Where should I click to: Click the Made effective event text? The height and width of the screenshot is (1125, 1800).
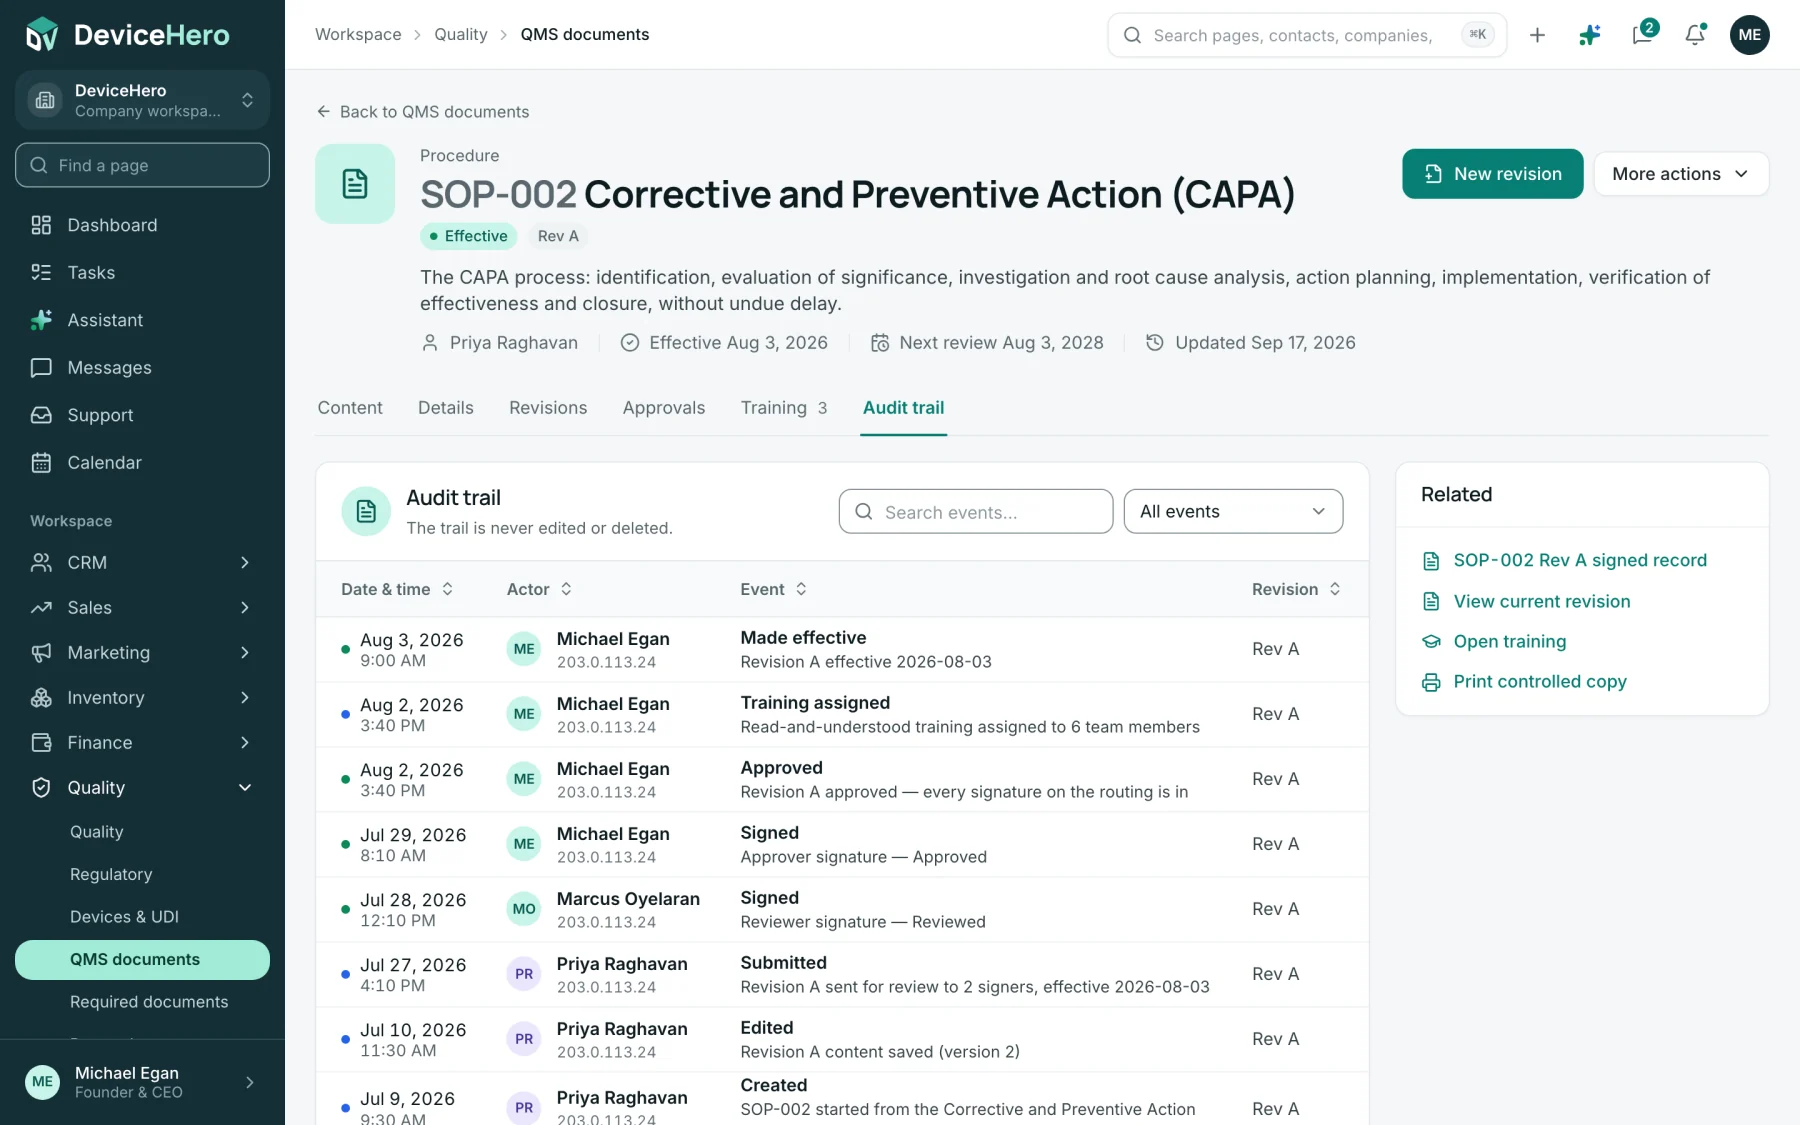point(803,638)
